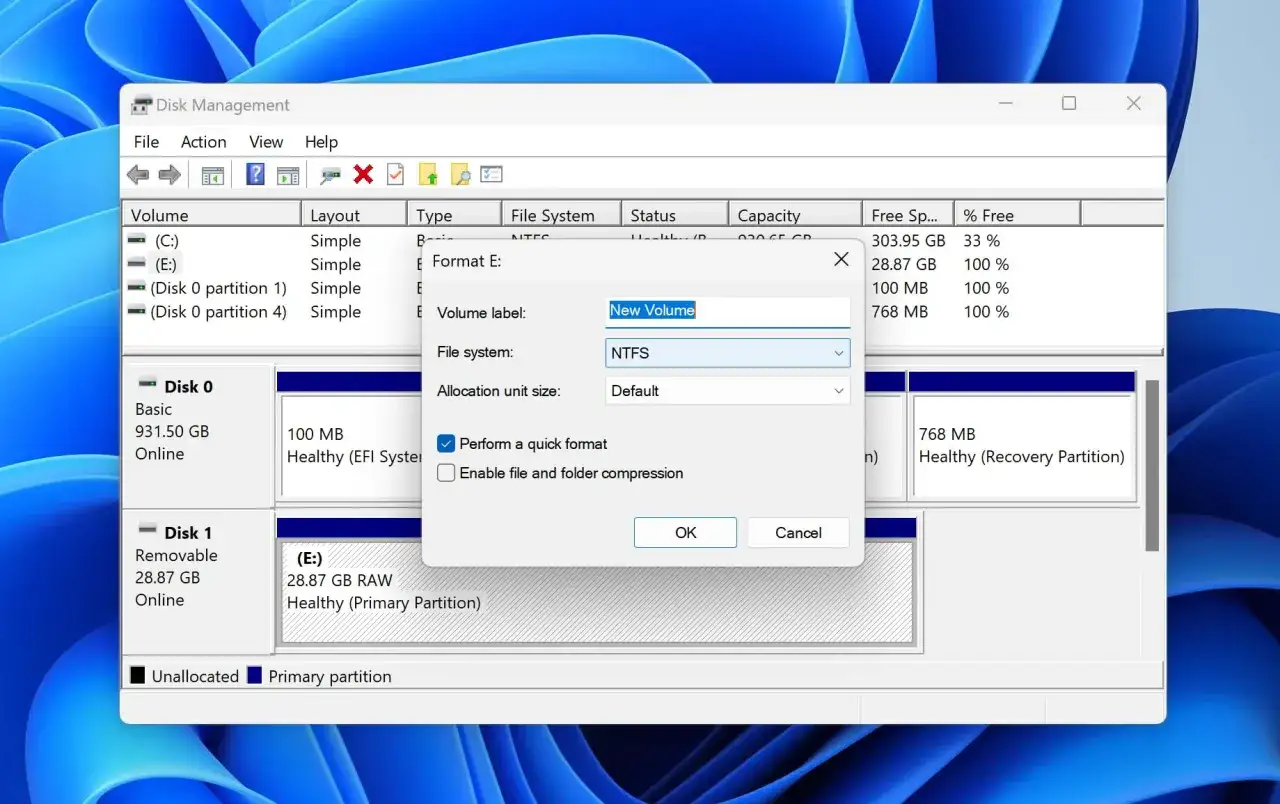Open the Action menu
The image size is (1280, 804).
click(x=203, y=142)
